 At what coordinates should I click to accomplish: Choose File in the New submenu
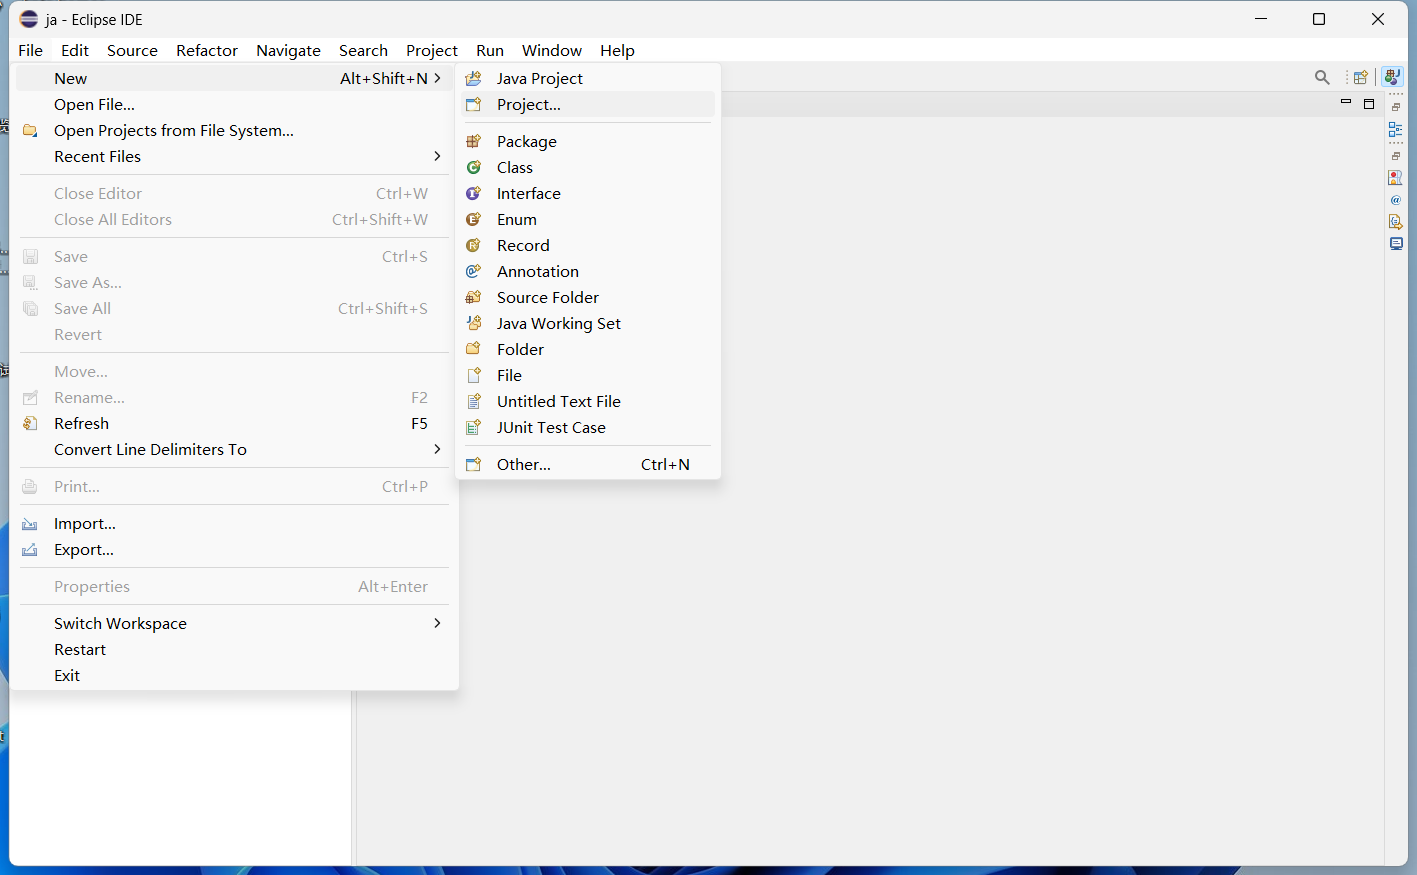coord(588,375)
